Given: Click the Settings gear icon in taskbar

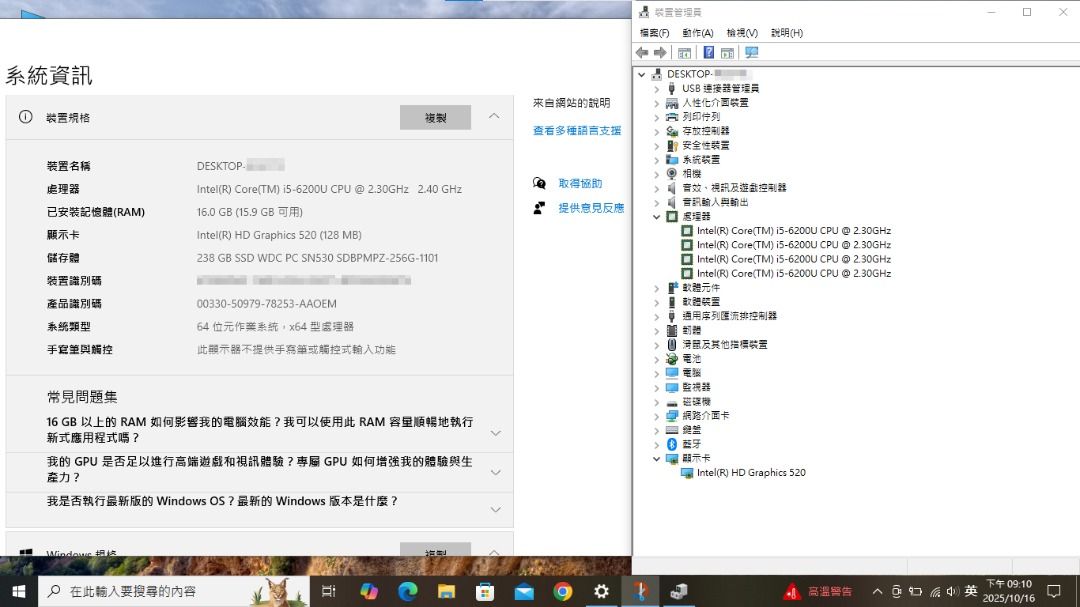Looking at the screenshot, I should click(x=601, y=591).
